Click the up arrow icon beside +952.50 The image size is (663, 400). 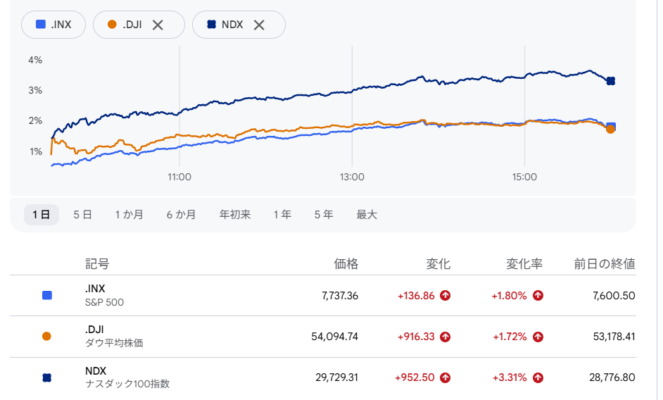tap(445, 378)
